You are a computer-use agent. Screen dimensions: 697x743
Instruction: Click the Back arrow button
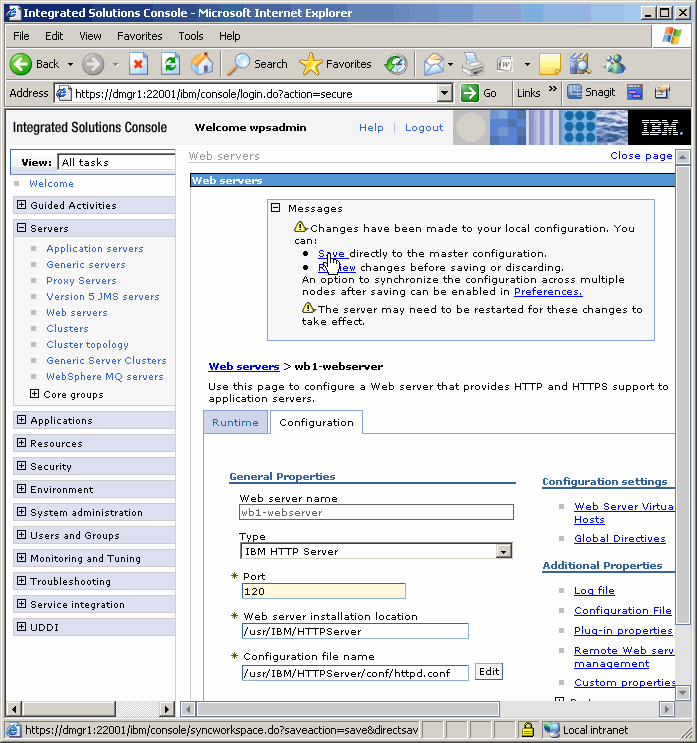[x=35, y=64]
